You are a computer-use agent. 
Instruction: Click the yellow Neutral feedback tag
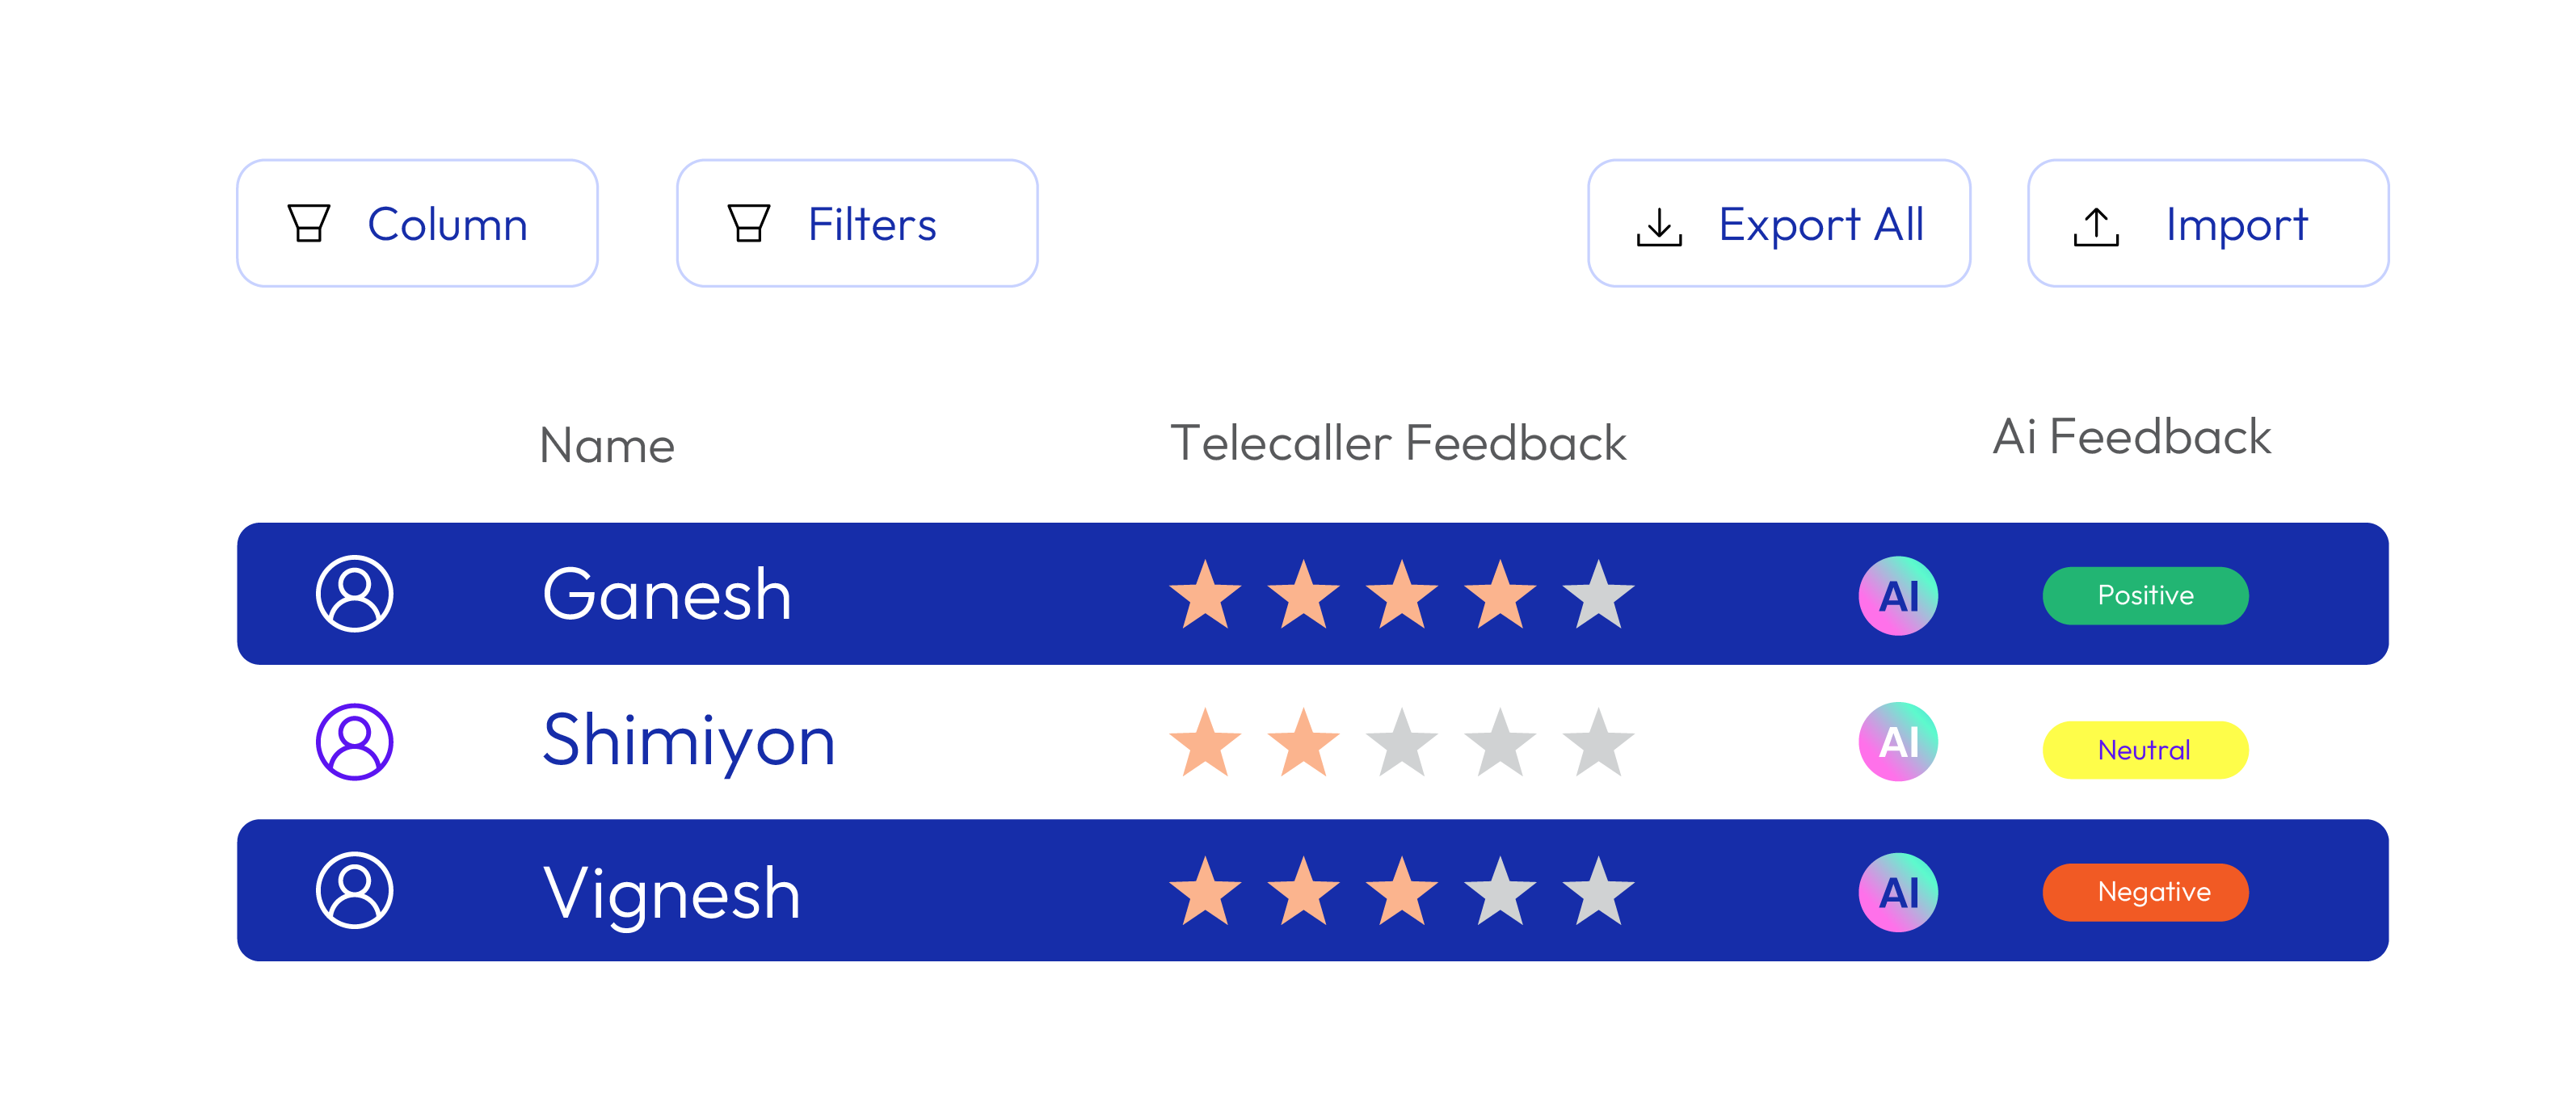tap(2145, 750)
